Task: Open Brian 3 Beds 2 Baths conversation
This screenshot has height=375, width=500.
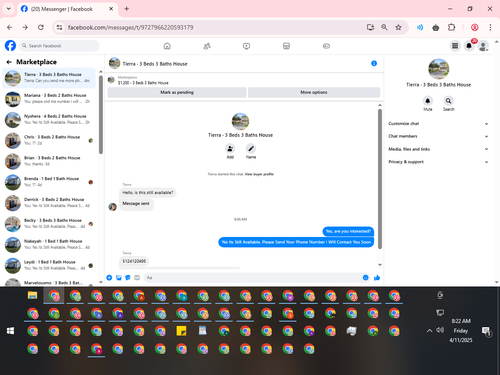Action: click(x=49, y=161)
